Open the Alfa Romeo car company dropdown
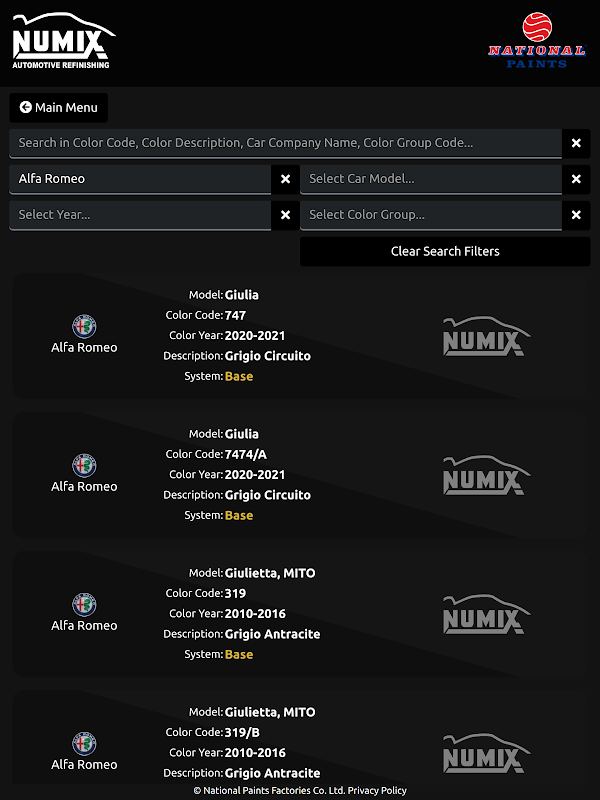The image size is (600, 800). click(140, 179)
